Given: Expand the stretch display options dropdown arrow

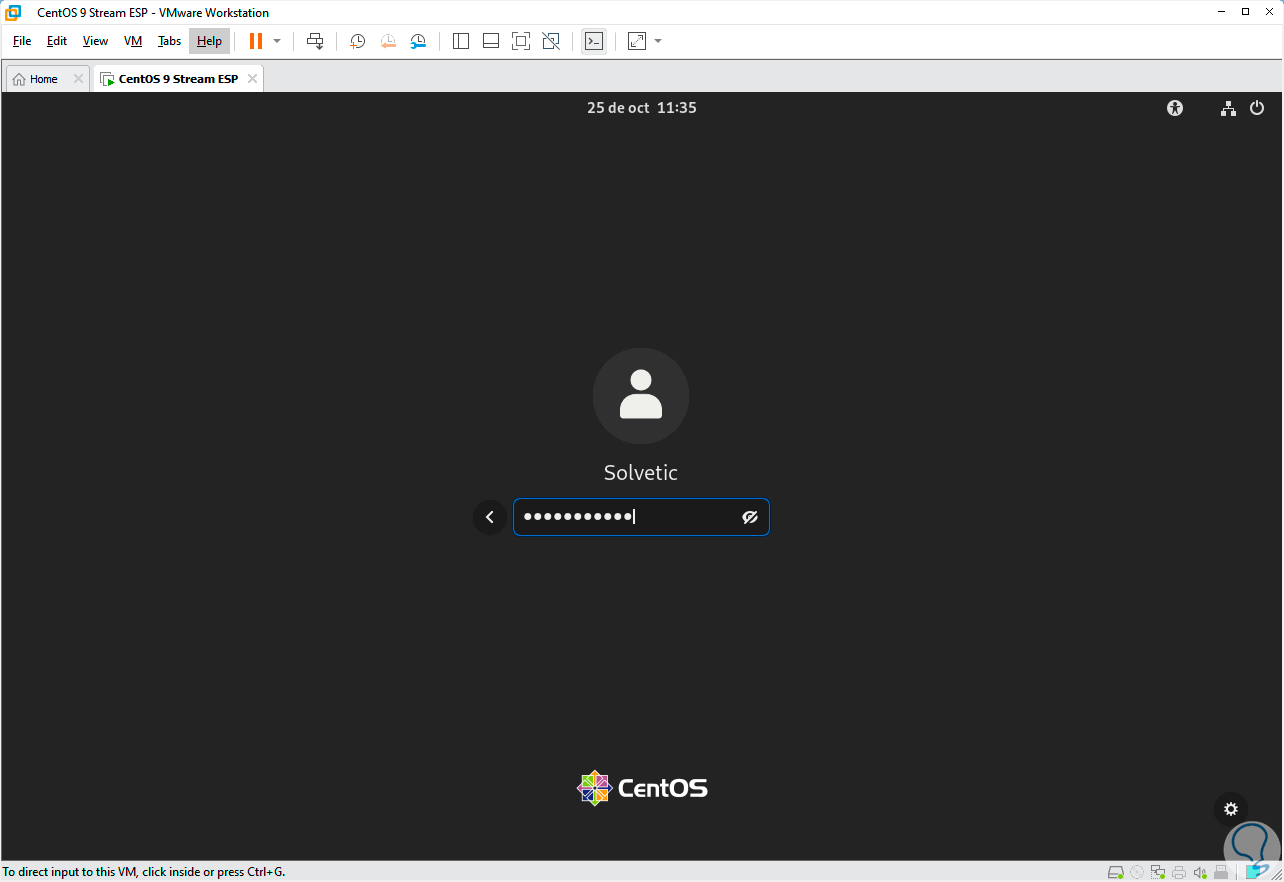Looking at the screenshot, I should pos(658,41).
